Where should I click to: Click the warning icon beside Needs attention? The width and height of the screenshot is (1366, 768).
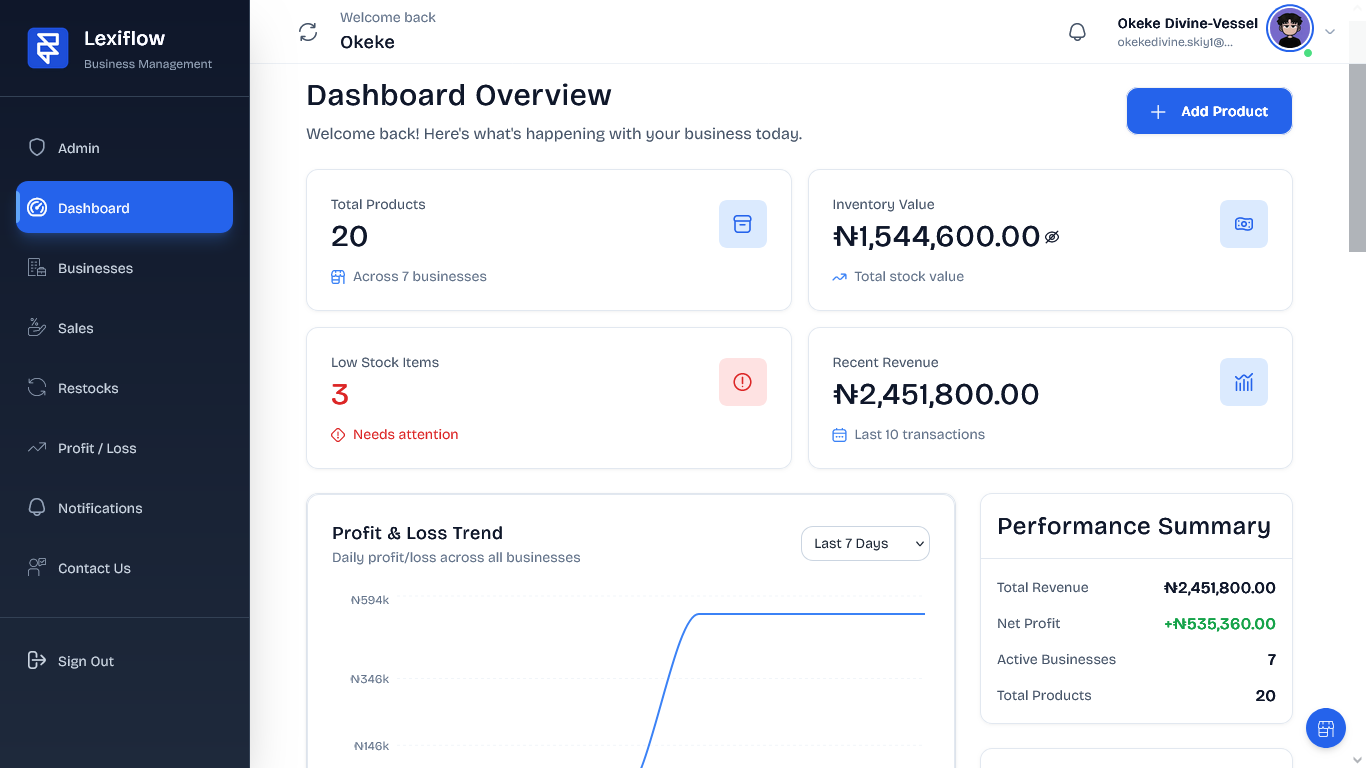pyautogui.click(x=338, y=435)
